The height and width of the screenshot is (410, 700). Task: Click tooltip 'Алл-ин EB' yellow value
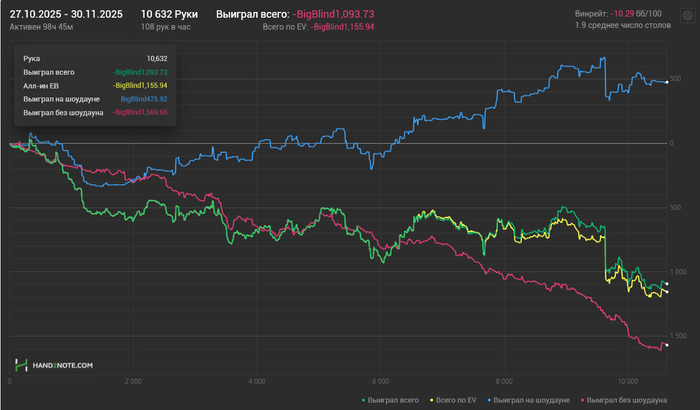point(140,85)
